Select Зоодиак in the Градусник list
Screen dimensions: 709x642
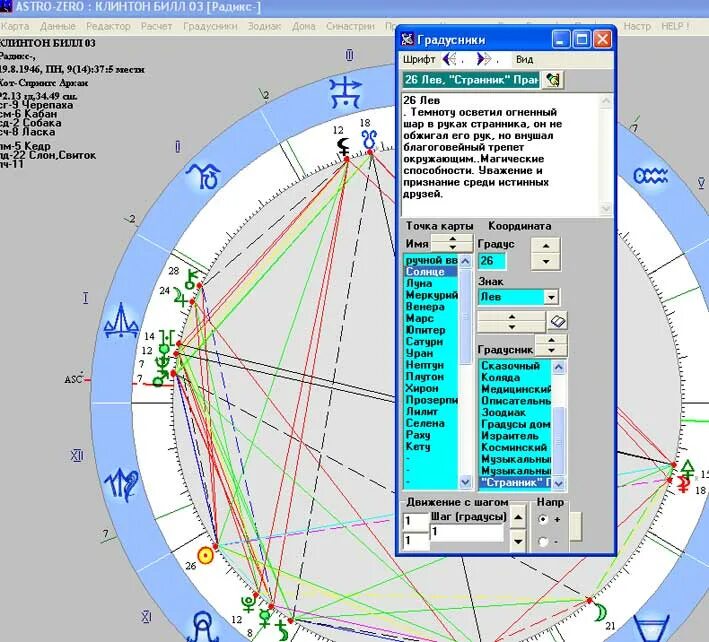(515, 412)
